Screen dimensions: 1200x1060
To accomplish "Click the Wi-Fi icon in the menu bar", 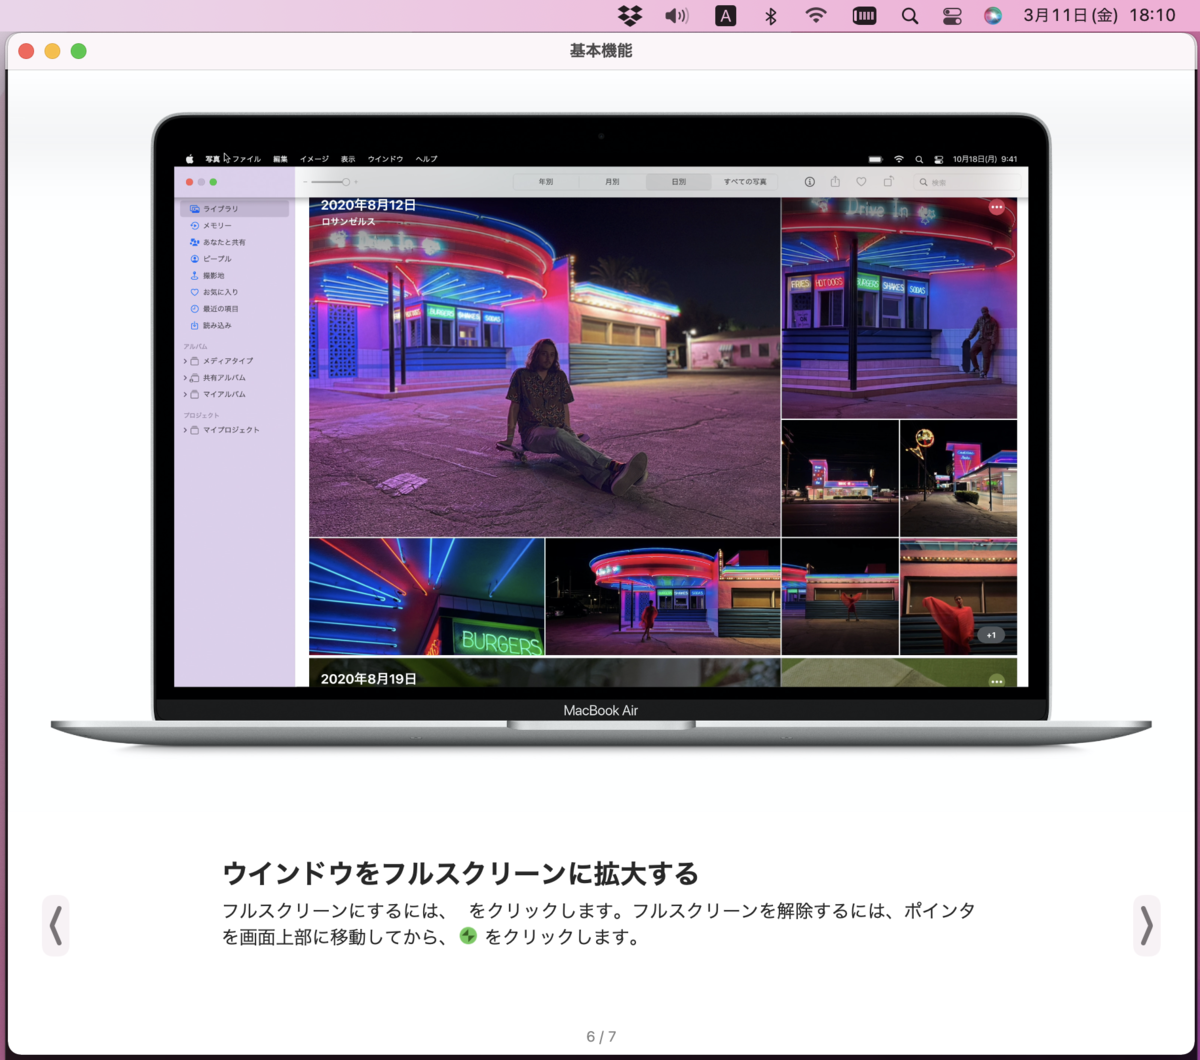I will click(818, 15).
